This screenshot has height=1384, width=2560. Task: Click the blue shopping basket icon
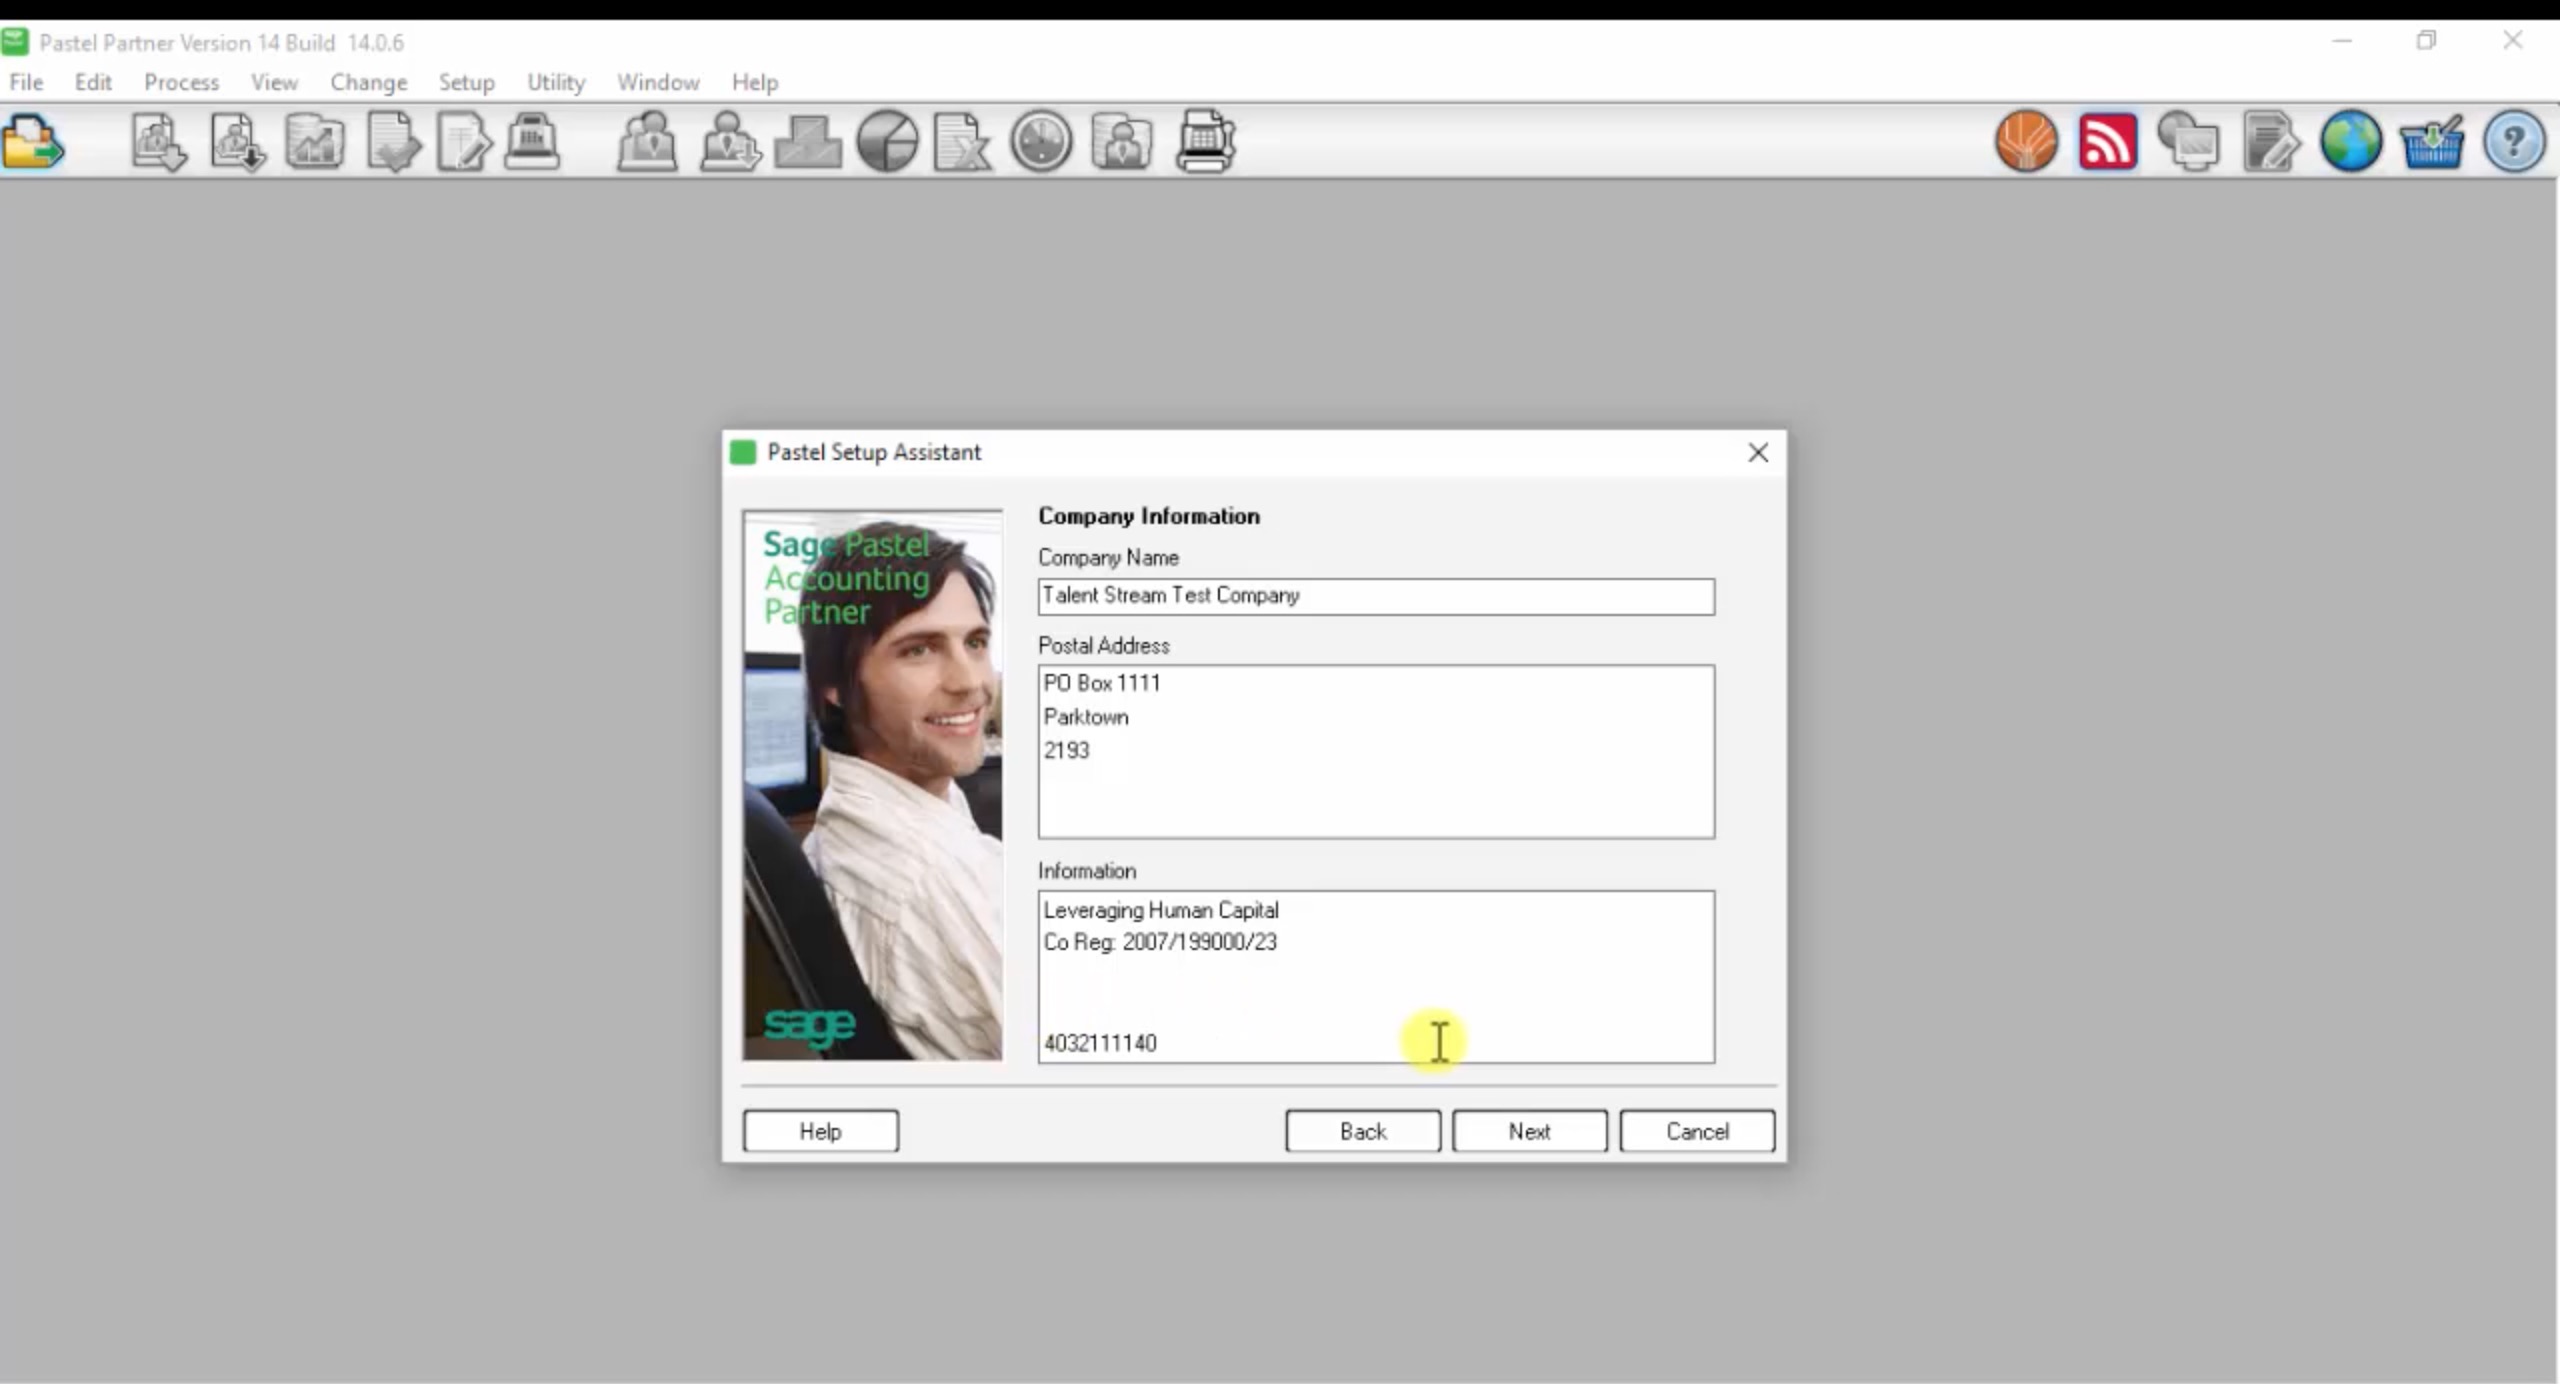2431,142
